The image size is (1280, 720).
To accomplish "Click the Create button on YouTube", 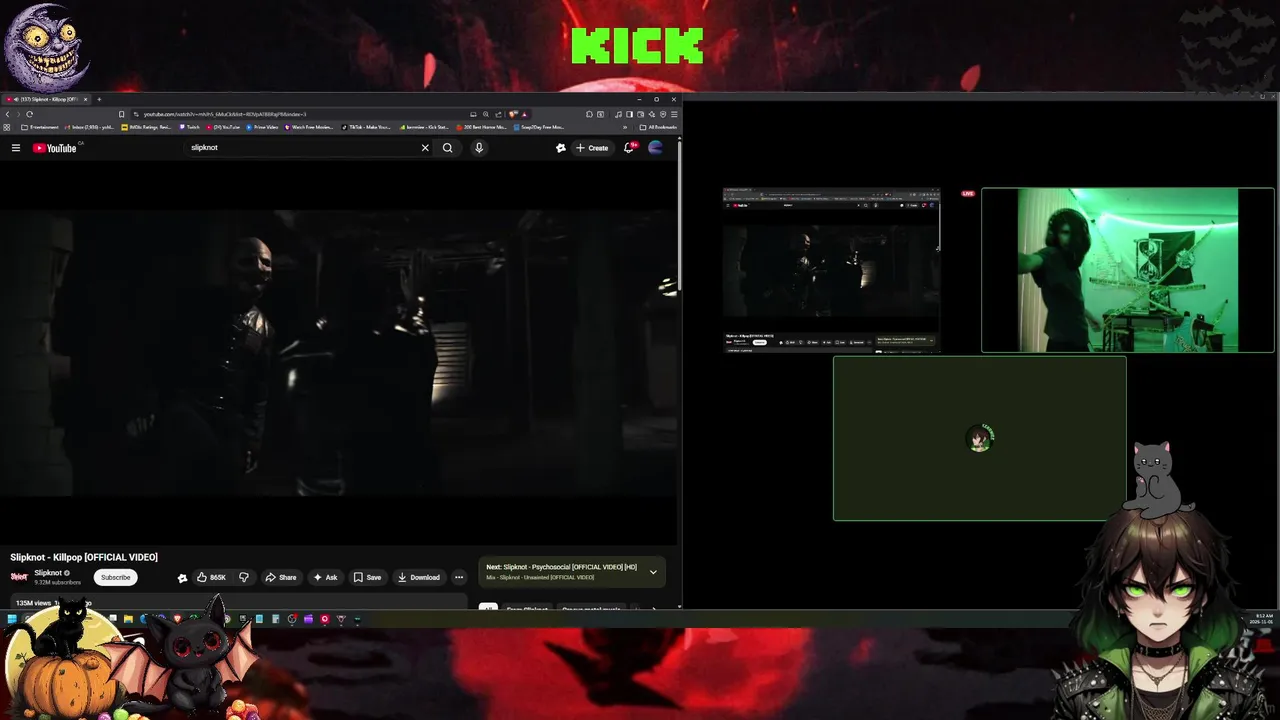I will click(x=592, y=148).
